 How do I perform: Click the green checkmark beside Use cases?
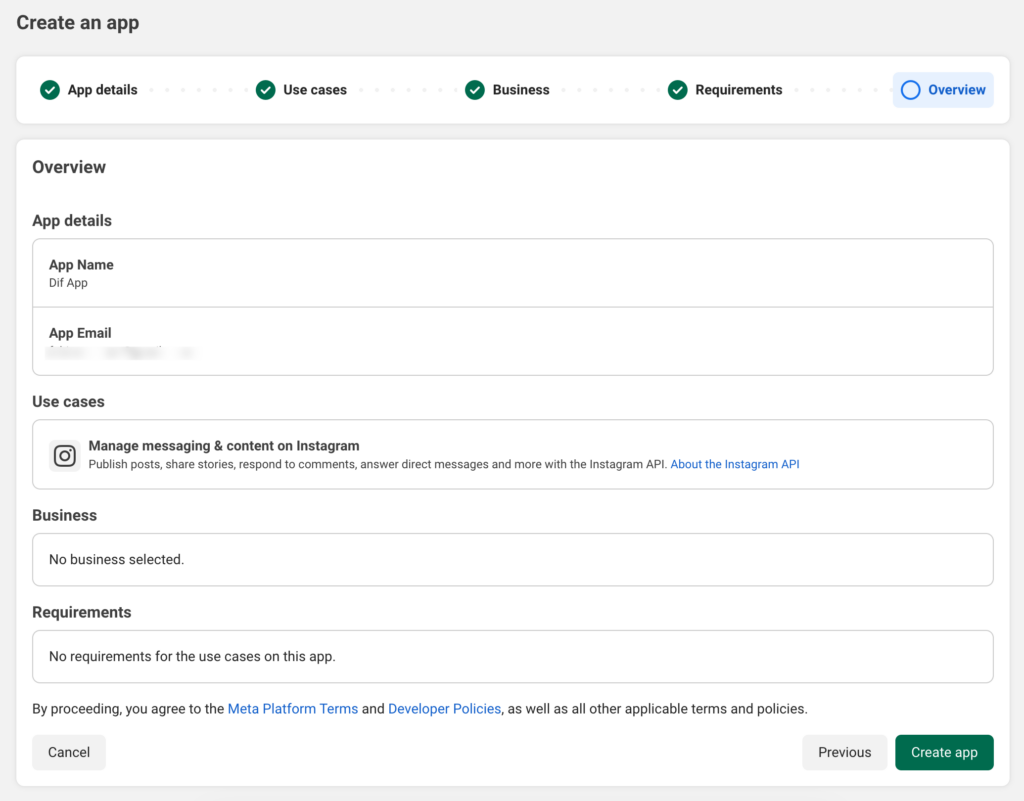[265, 90]
